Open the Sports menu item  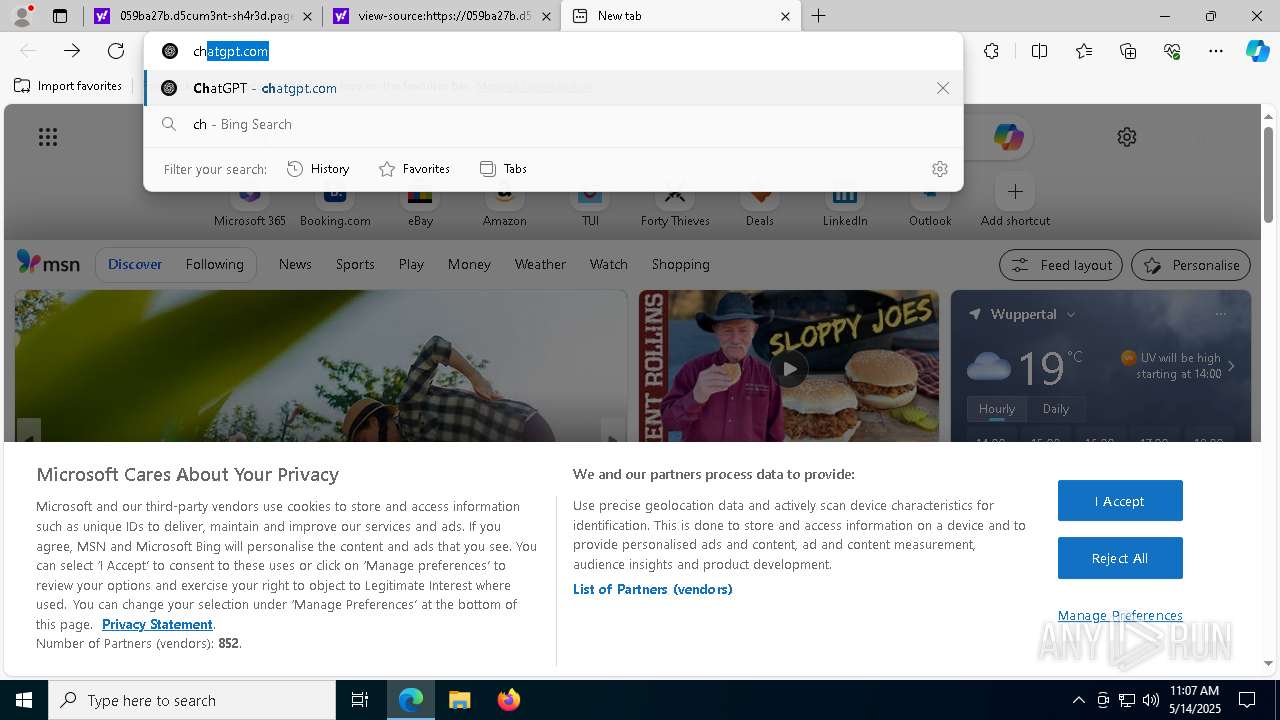[355, 264]
